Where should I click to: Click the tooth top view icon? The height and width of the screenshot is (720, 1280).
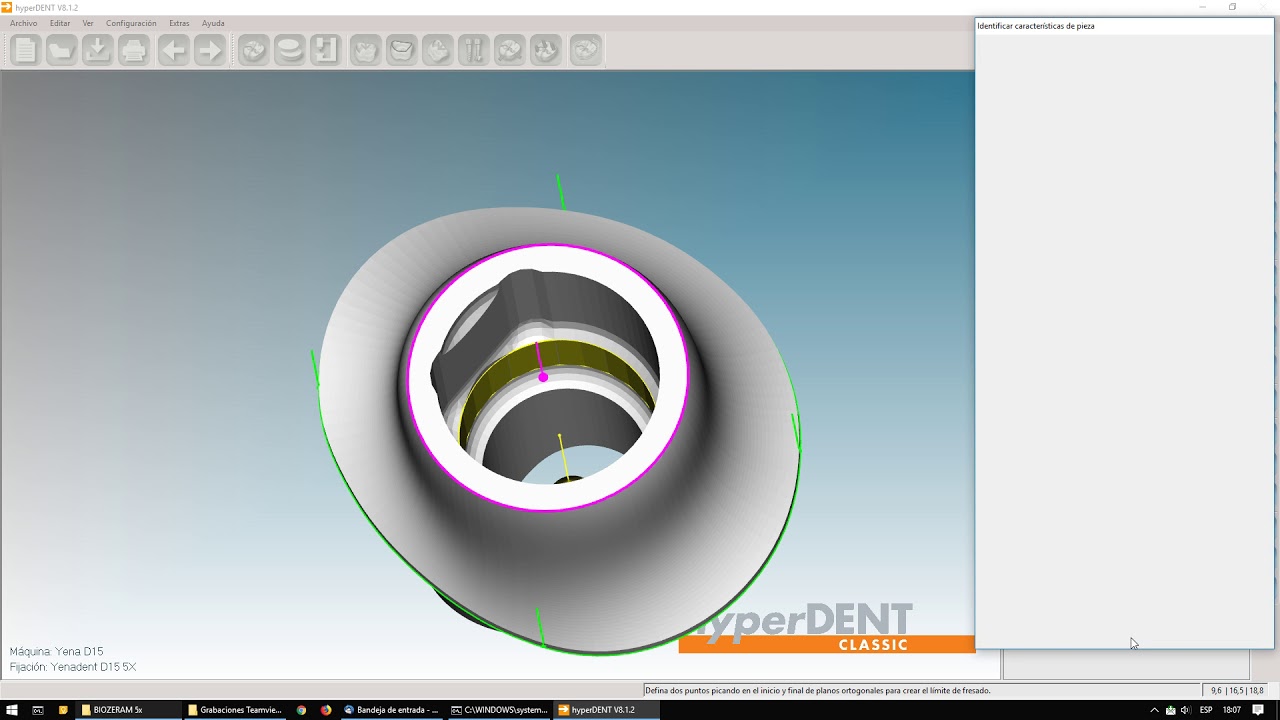tap(366, 49)
